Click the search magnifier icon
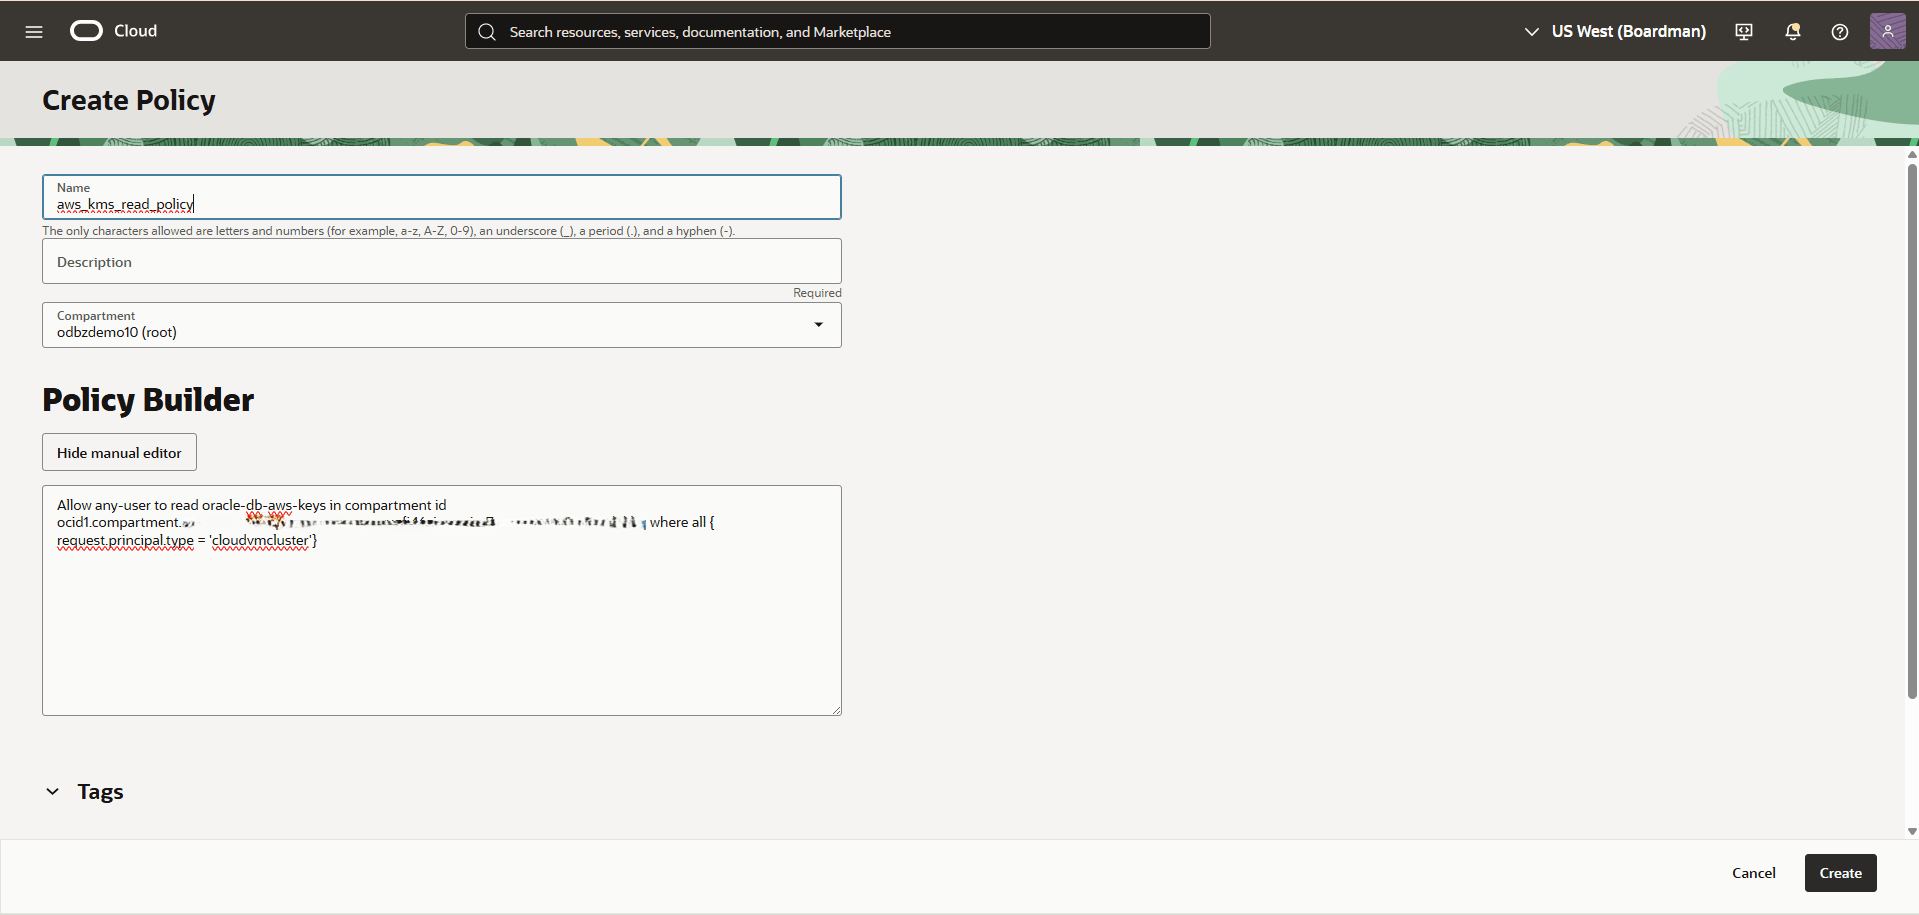1919x915 pixels. pyautogui.click(x=487, y=31)
